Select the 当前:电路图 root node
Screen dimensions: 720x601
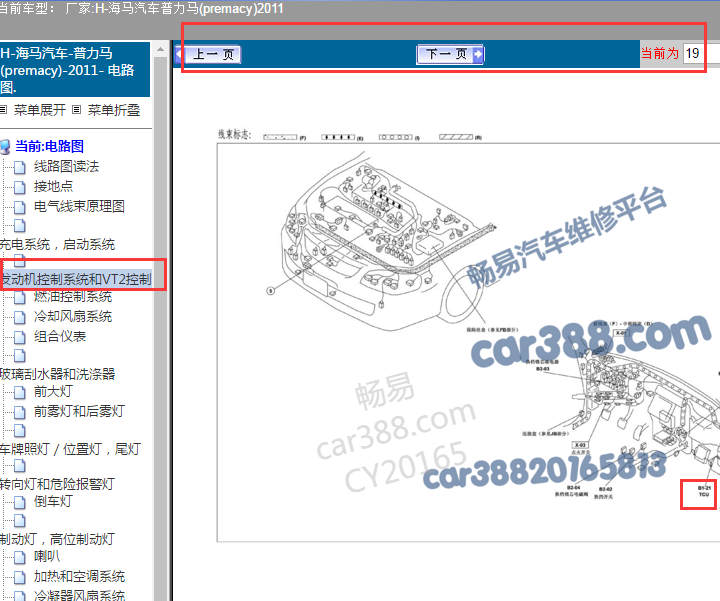[49, 146]
